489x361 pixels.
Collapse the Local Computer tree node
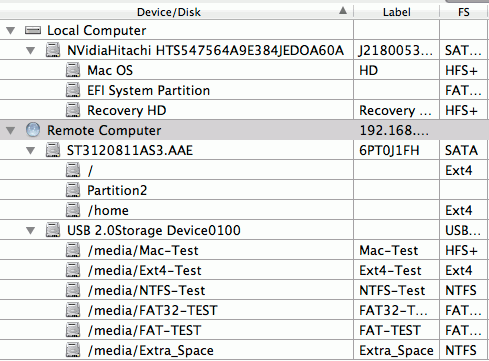coord(11,31)
